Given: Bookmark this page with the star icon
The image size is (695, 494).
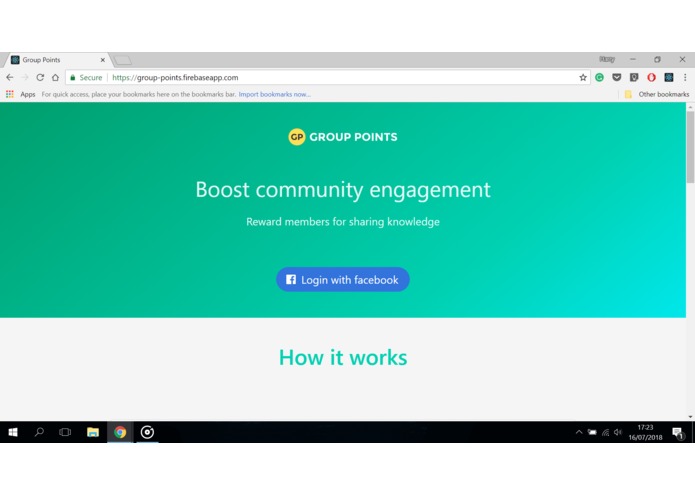Looking at the screenshot, I should click(x=583, y=78).
